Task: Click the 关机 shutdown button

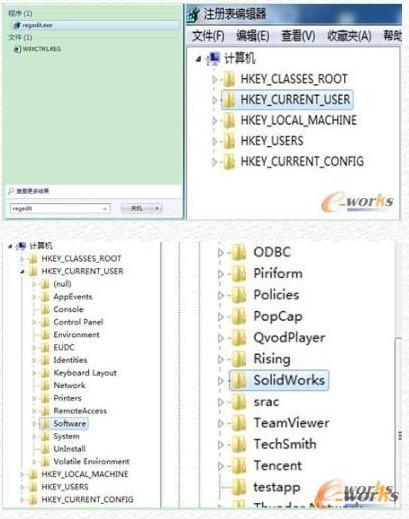Action: [137, 208]
